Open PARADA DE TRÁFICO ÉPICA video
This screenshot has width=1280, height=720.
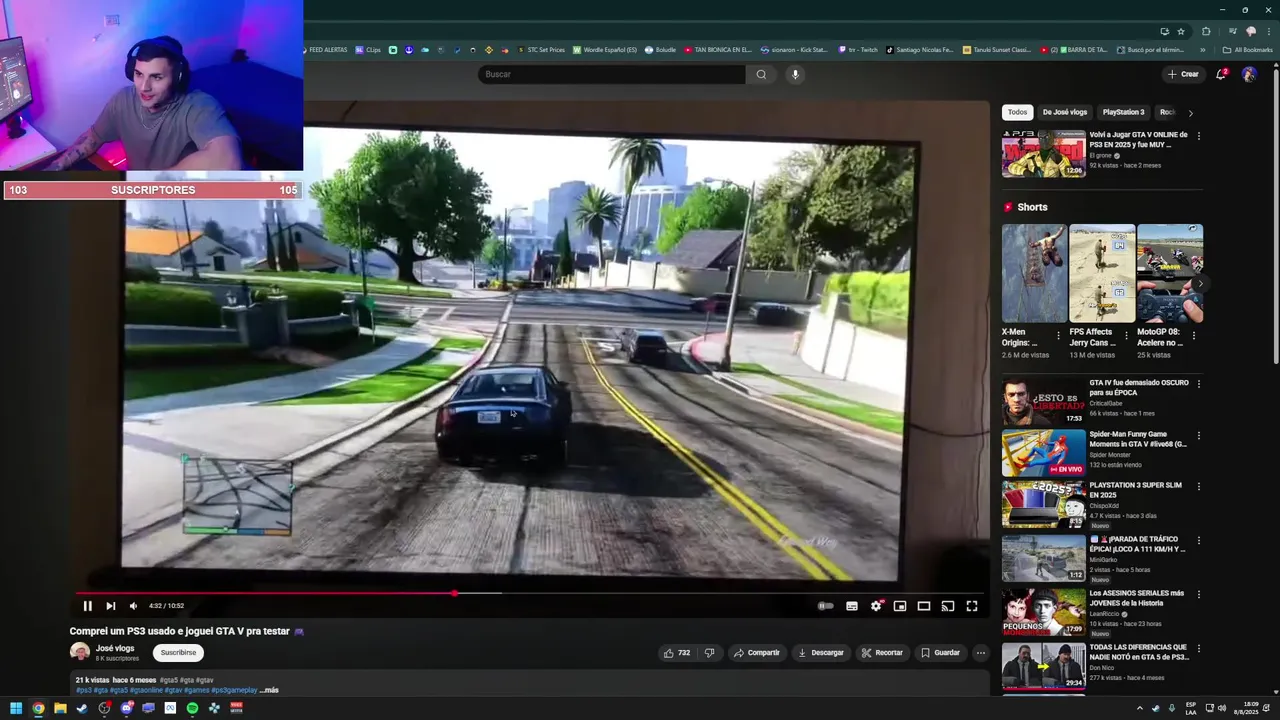1043,558
